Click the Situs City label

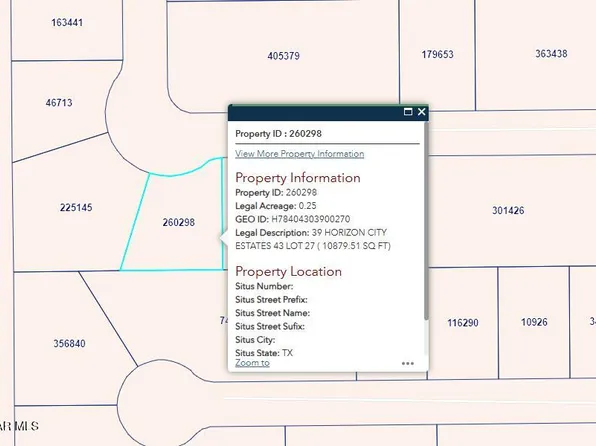tap(255, 340)
